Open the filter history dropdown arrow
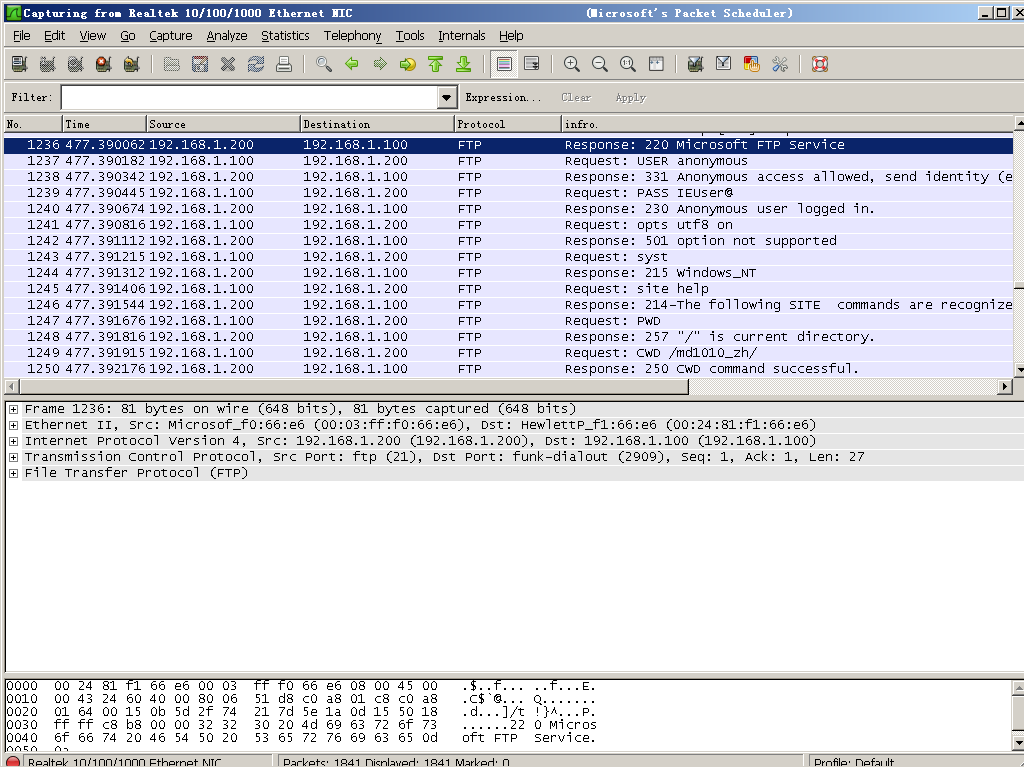Image resolution: width=1024 pixels, height=768 pixels. [446, 98]
